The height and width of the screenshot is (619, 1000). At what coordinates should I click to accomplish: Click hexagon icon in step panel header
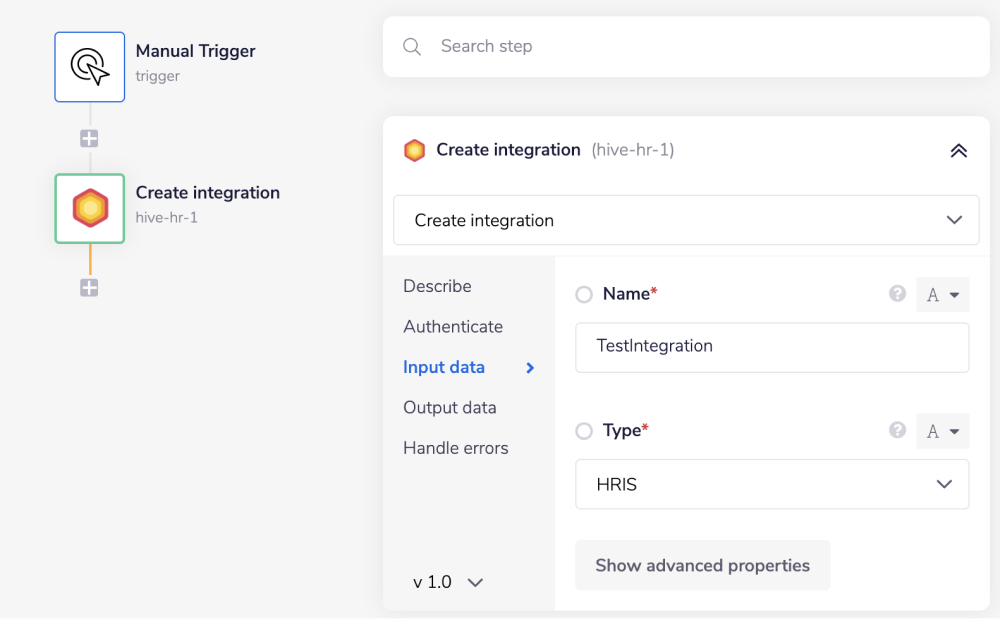tap(414, 151)
